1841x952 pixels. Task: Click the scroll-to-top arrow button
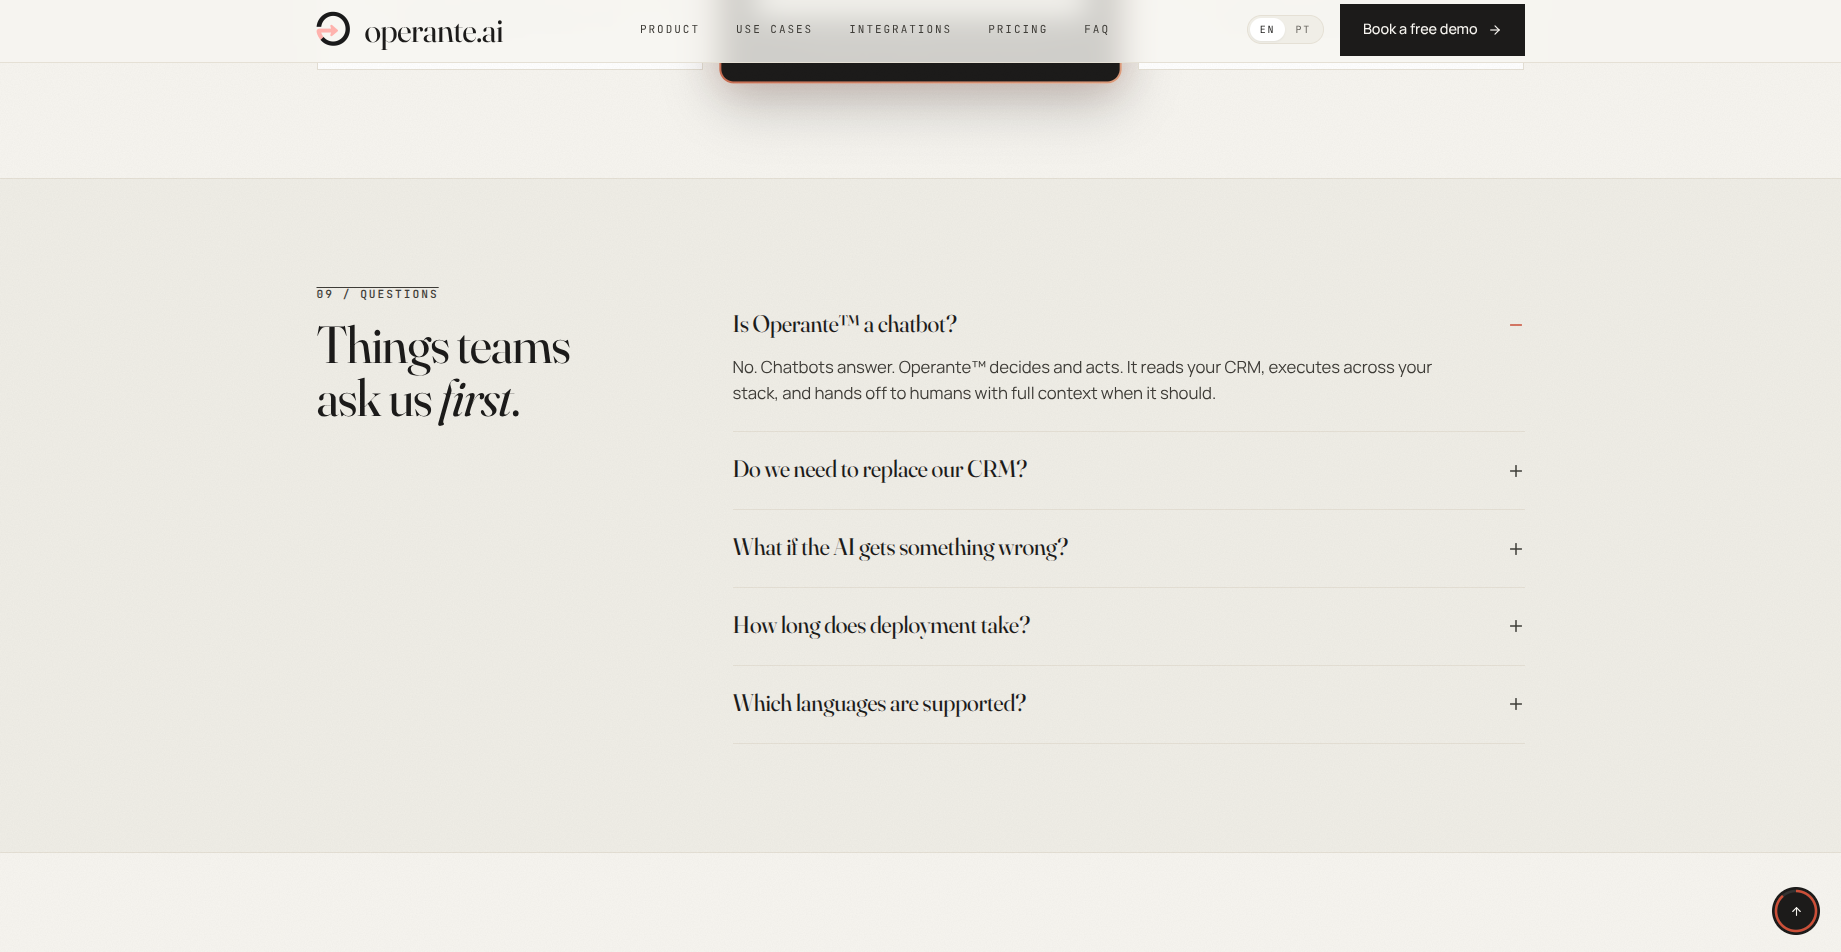pyautogui.click(x=1796, y=911)
